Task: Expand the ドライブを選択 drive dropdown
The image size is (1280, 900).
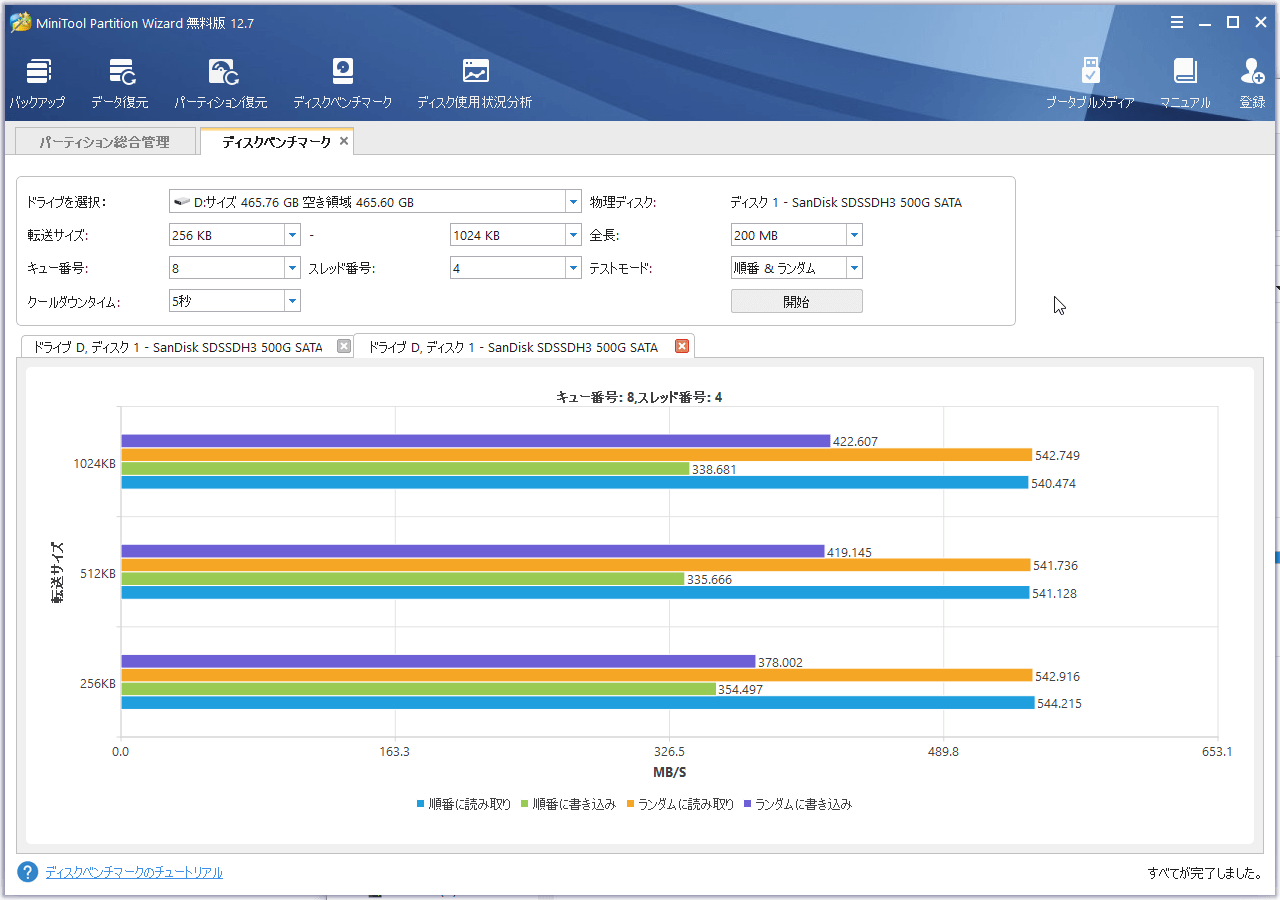Action: pyautogui.click(x=573, y=202)
